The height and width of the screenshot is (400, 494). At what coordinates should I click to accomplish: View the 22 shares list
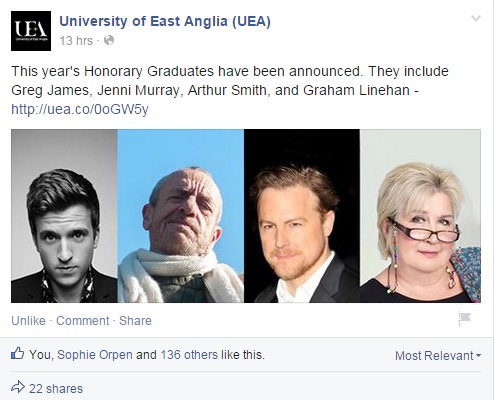click(x=56, y=389)
